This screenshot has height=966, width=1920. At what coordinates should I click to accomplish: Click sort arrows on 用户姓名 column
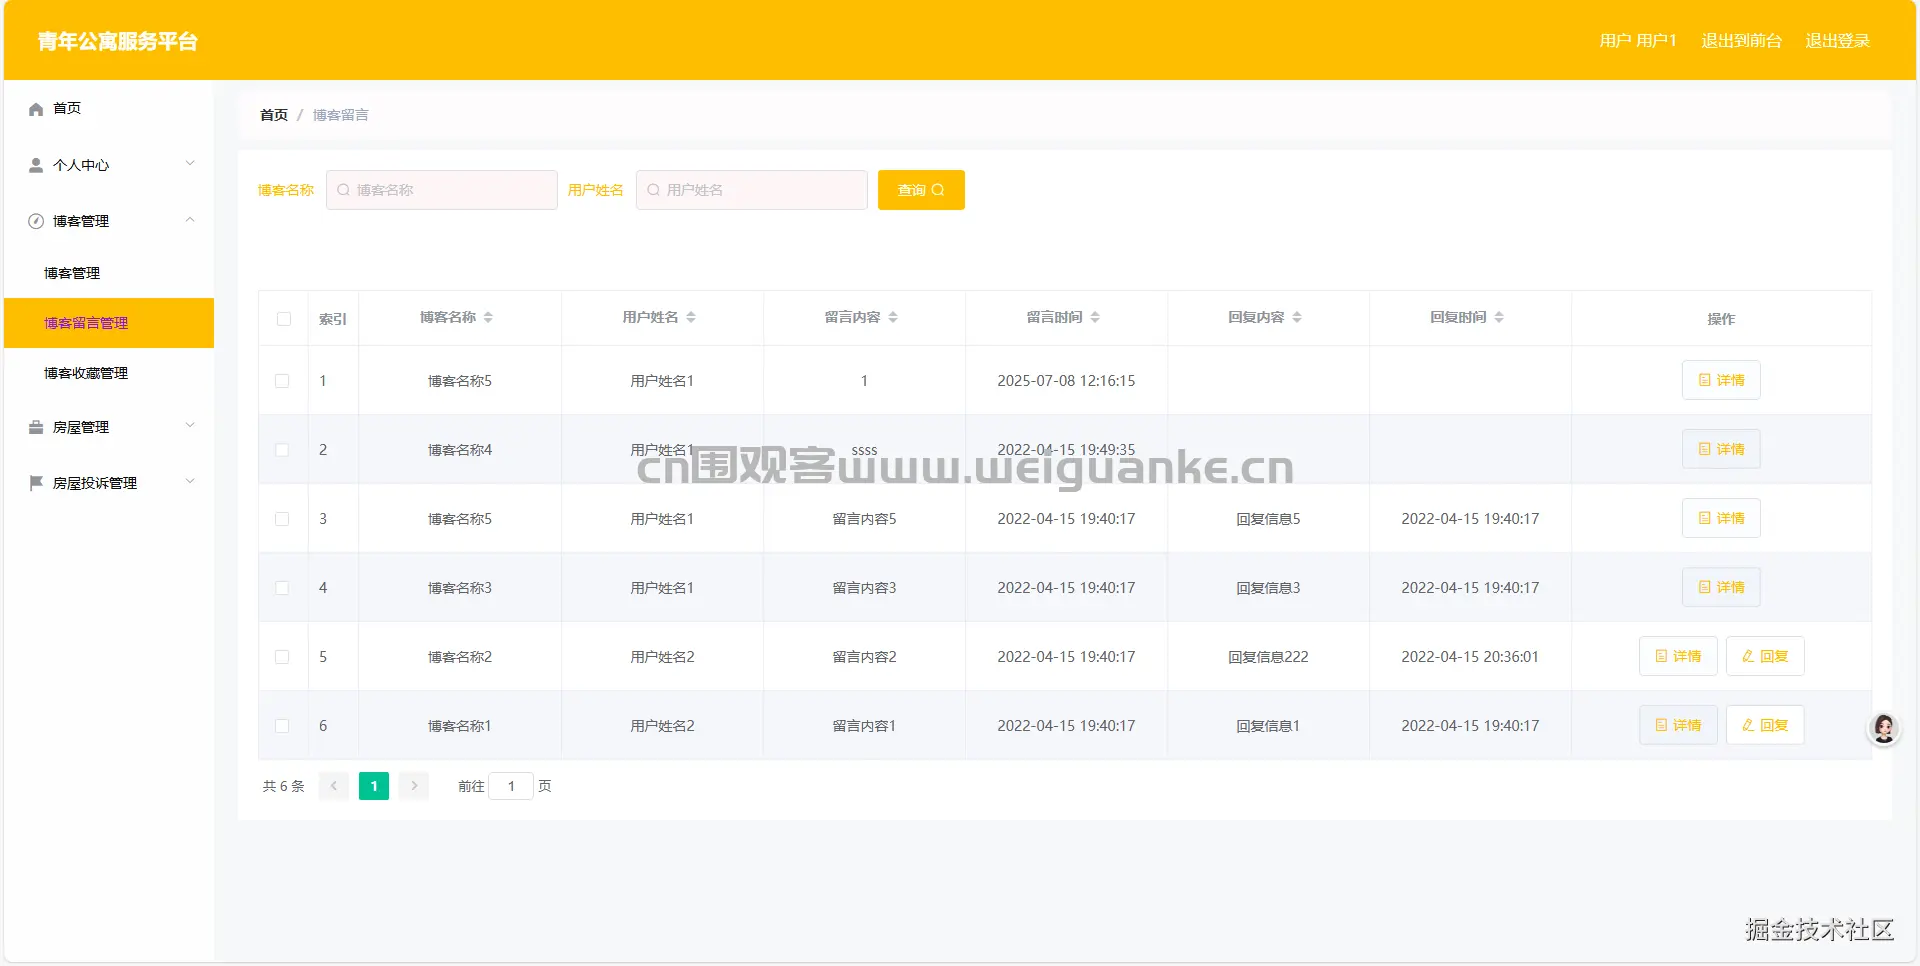click(691, 317)
